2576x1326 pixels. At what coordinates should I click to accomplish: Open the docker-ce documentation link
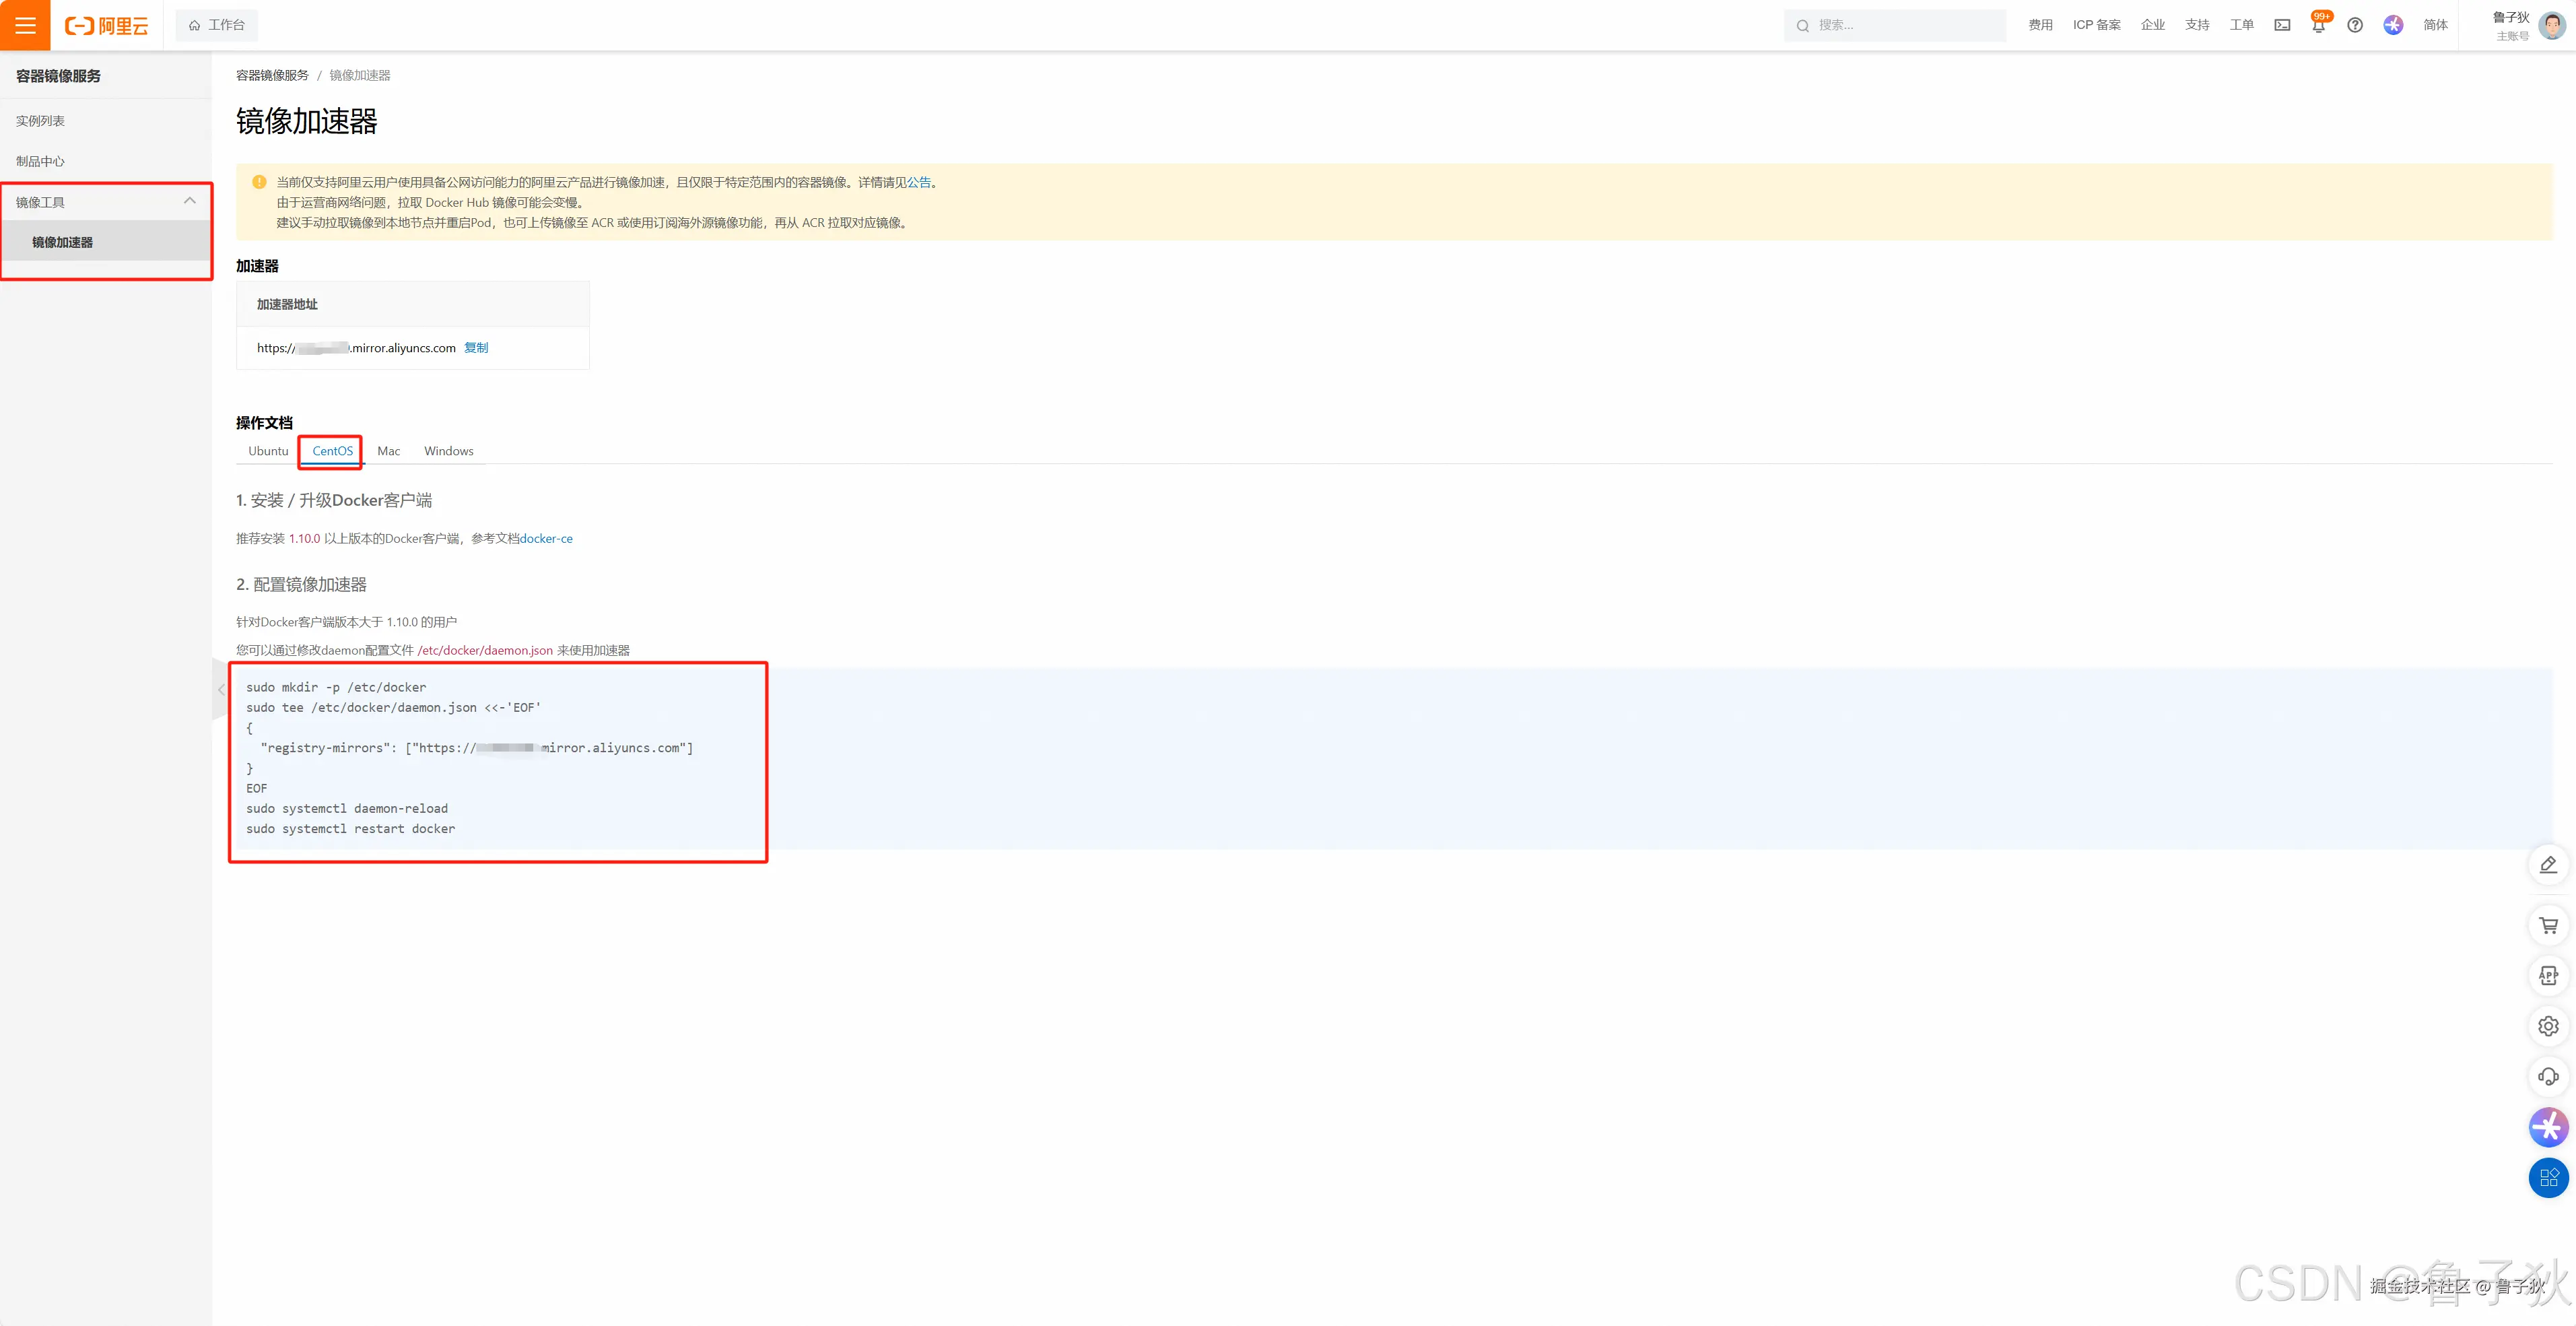pos(546,538)
